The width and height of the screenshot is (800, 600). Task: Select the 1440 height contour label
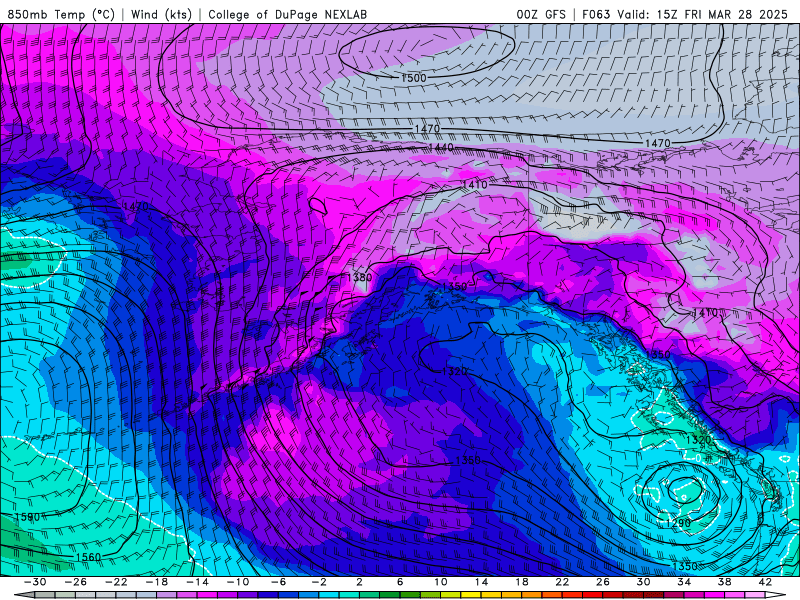(x=441, y=147)
